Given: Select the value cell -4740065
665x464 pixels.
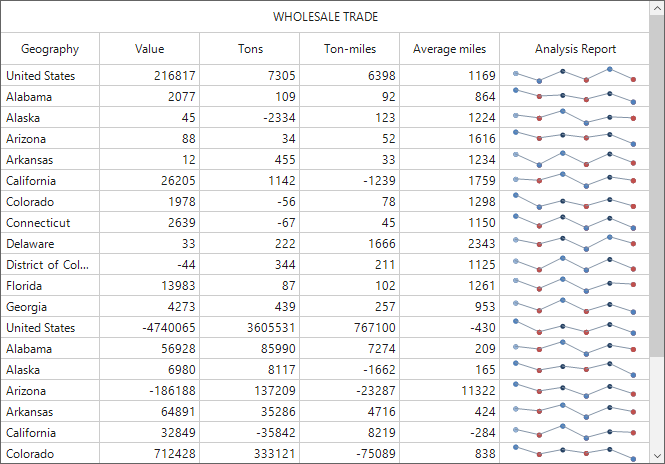Looking at the screenshot, I should pos(149,327).
